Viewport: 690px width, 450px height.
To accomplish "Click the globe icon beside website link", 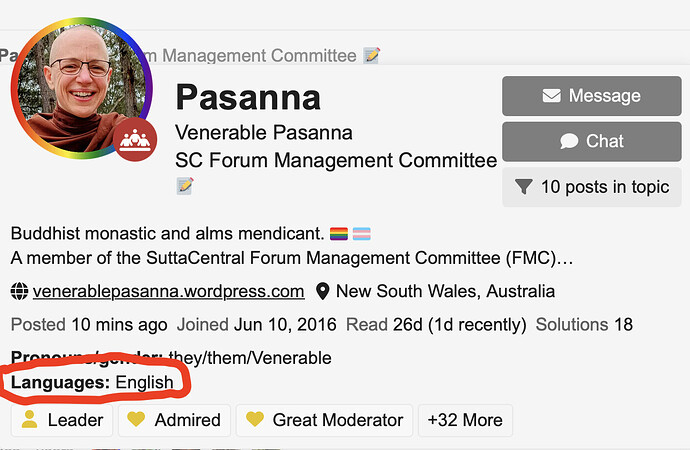I will [x=19, y=291].
